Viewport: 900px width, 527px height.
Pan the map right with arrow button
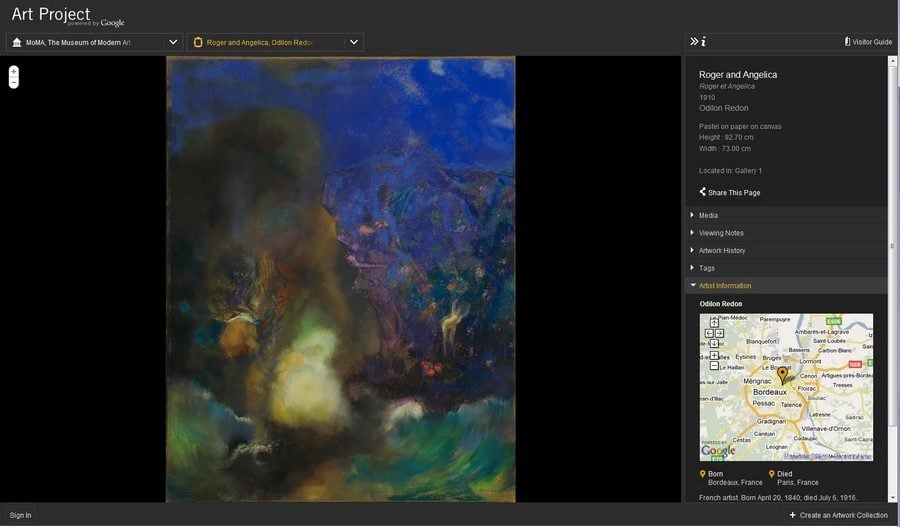[x=719, y=333]
